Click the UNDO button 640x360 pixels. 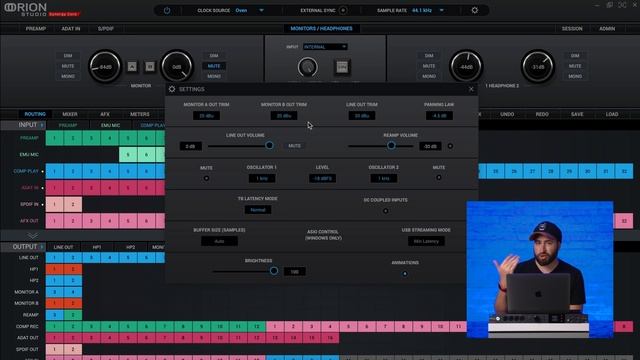[507, 114]
